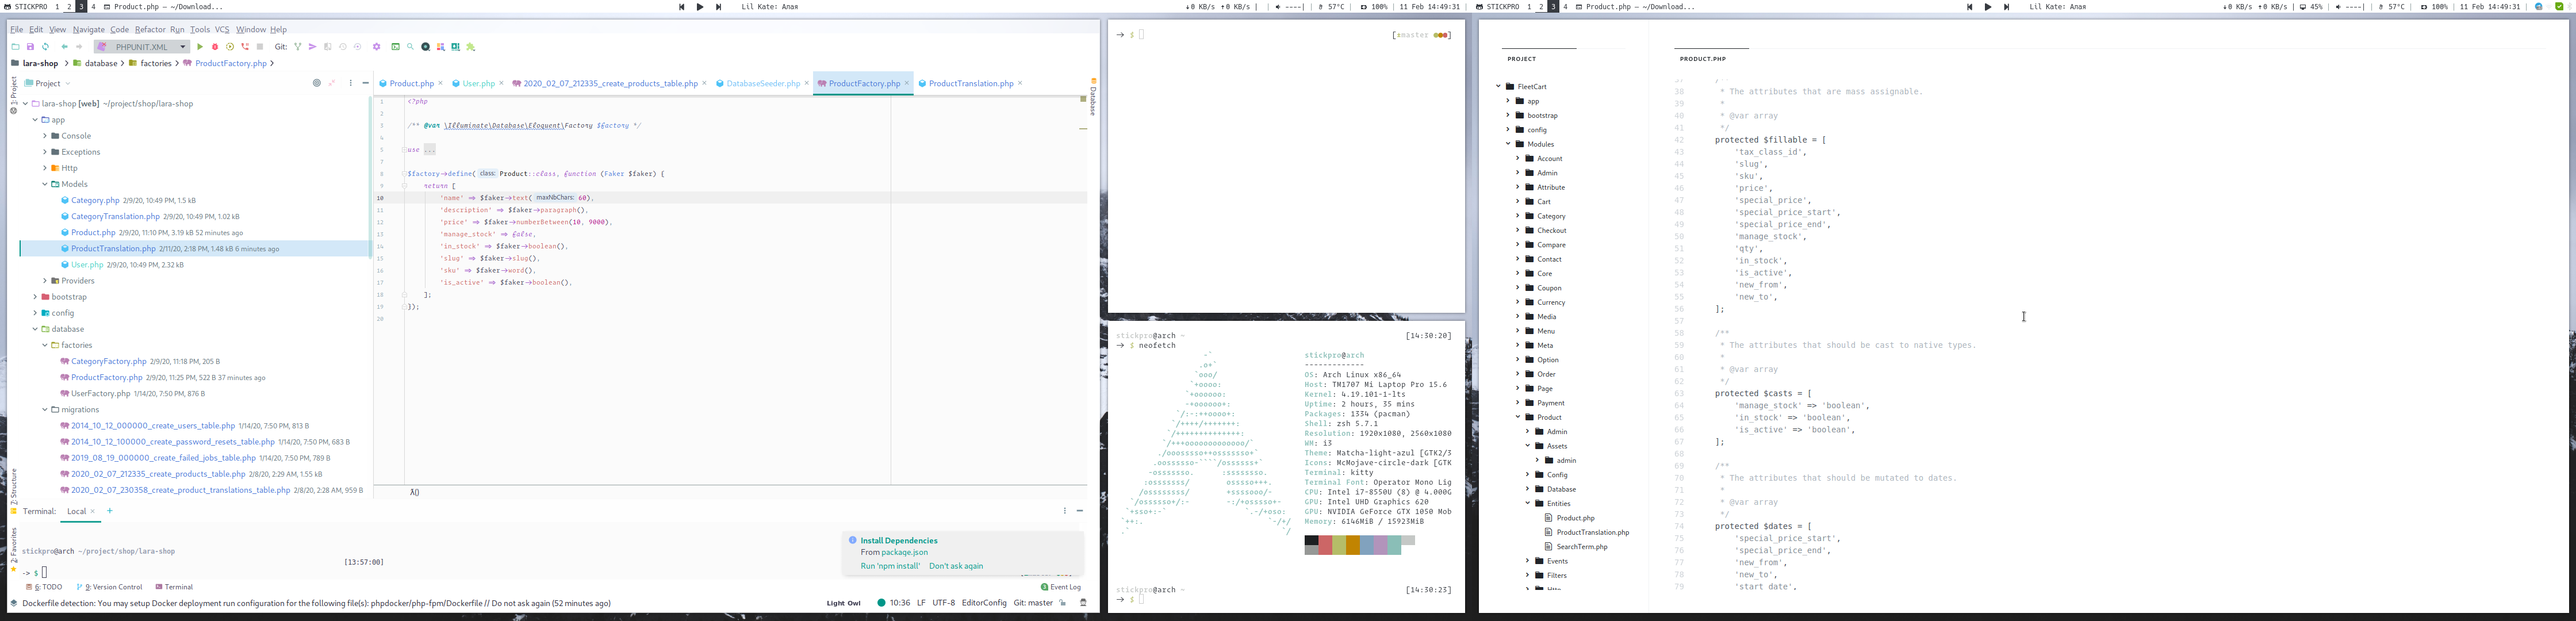Open the terminal toolbar icon
Screen dimensions: 2576x621
coord(395,47)
